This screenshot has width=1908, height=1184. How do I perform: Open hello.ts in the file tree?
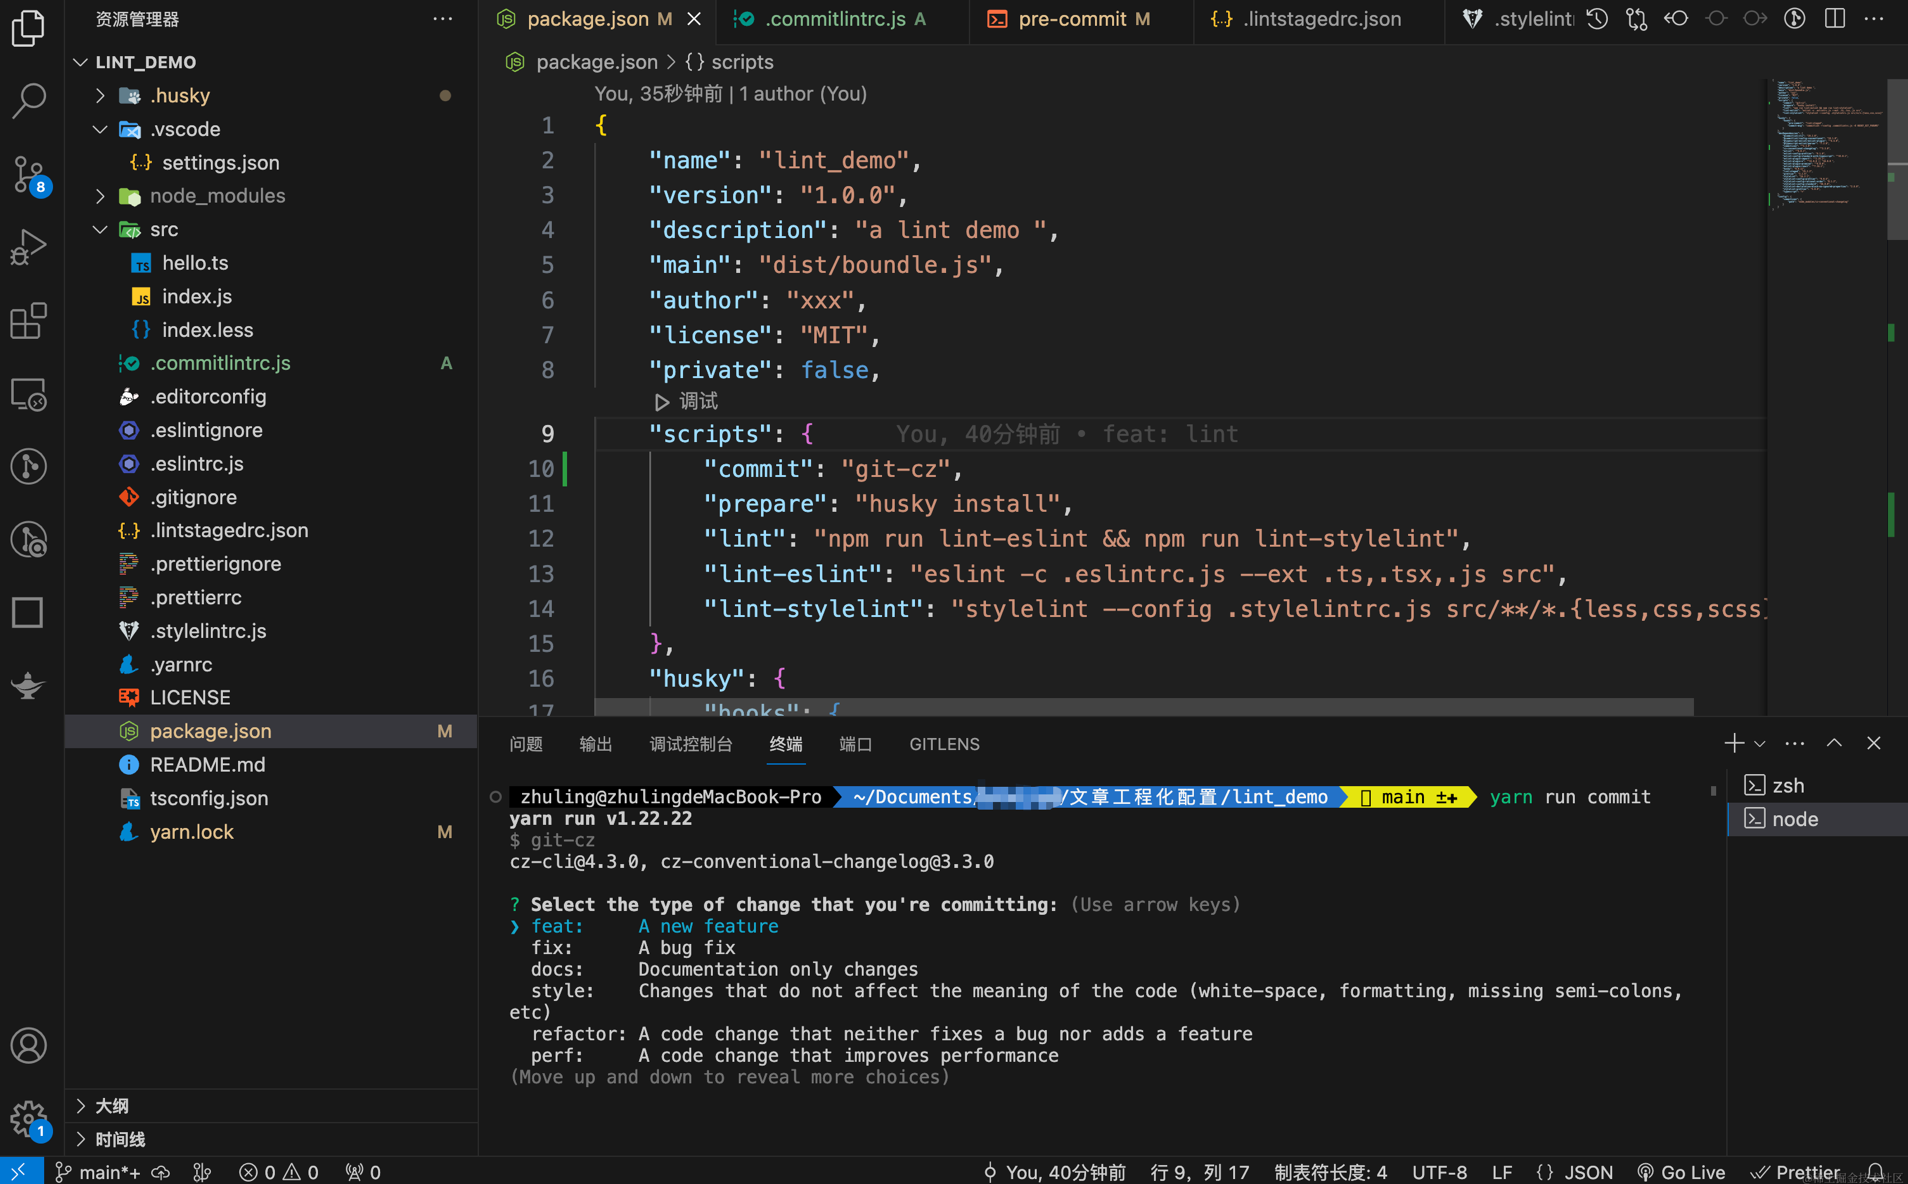[271, 263]
